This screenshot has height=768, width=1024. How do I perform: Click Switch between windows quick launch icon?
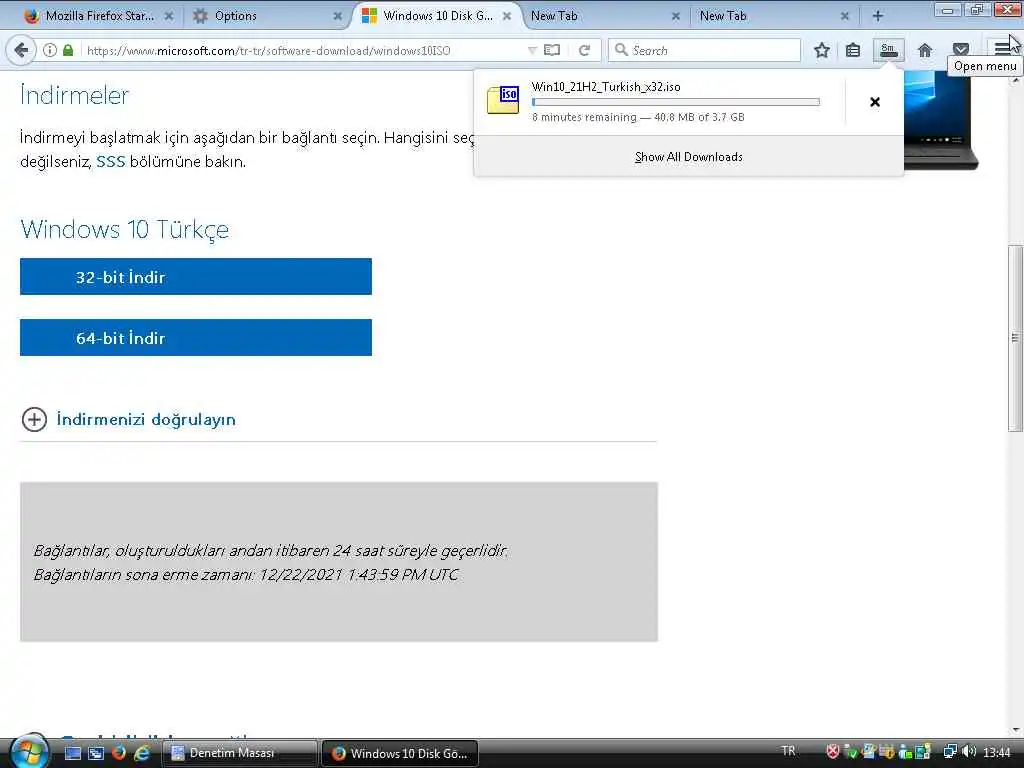(x=96, y=753)
